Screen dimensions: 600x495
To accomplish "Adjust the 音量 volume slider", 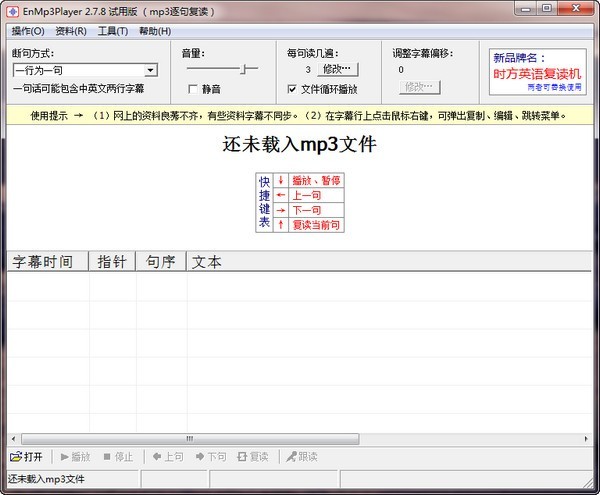I will tap(244, 69).
